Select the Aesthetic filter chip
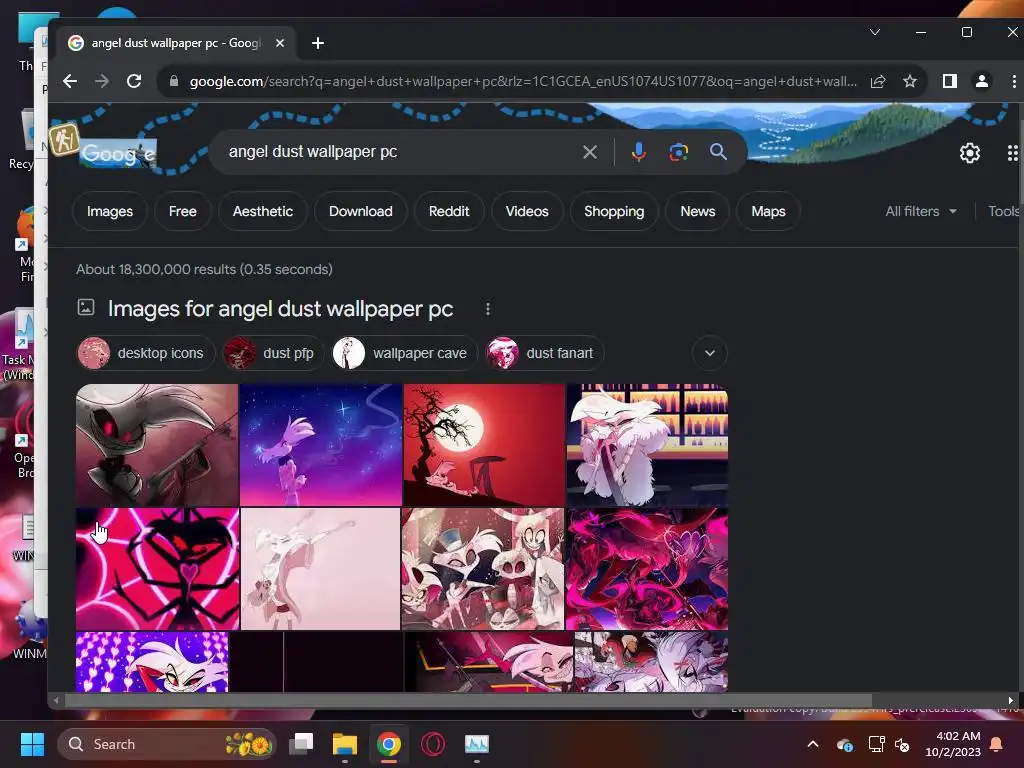 point(263,211)
